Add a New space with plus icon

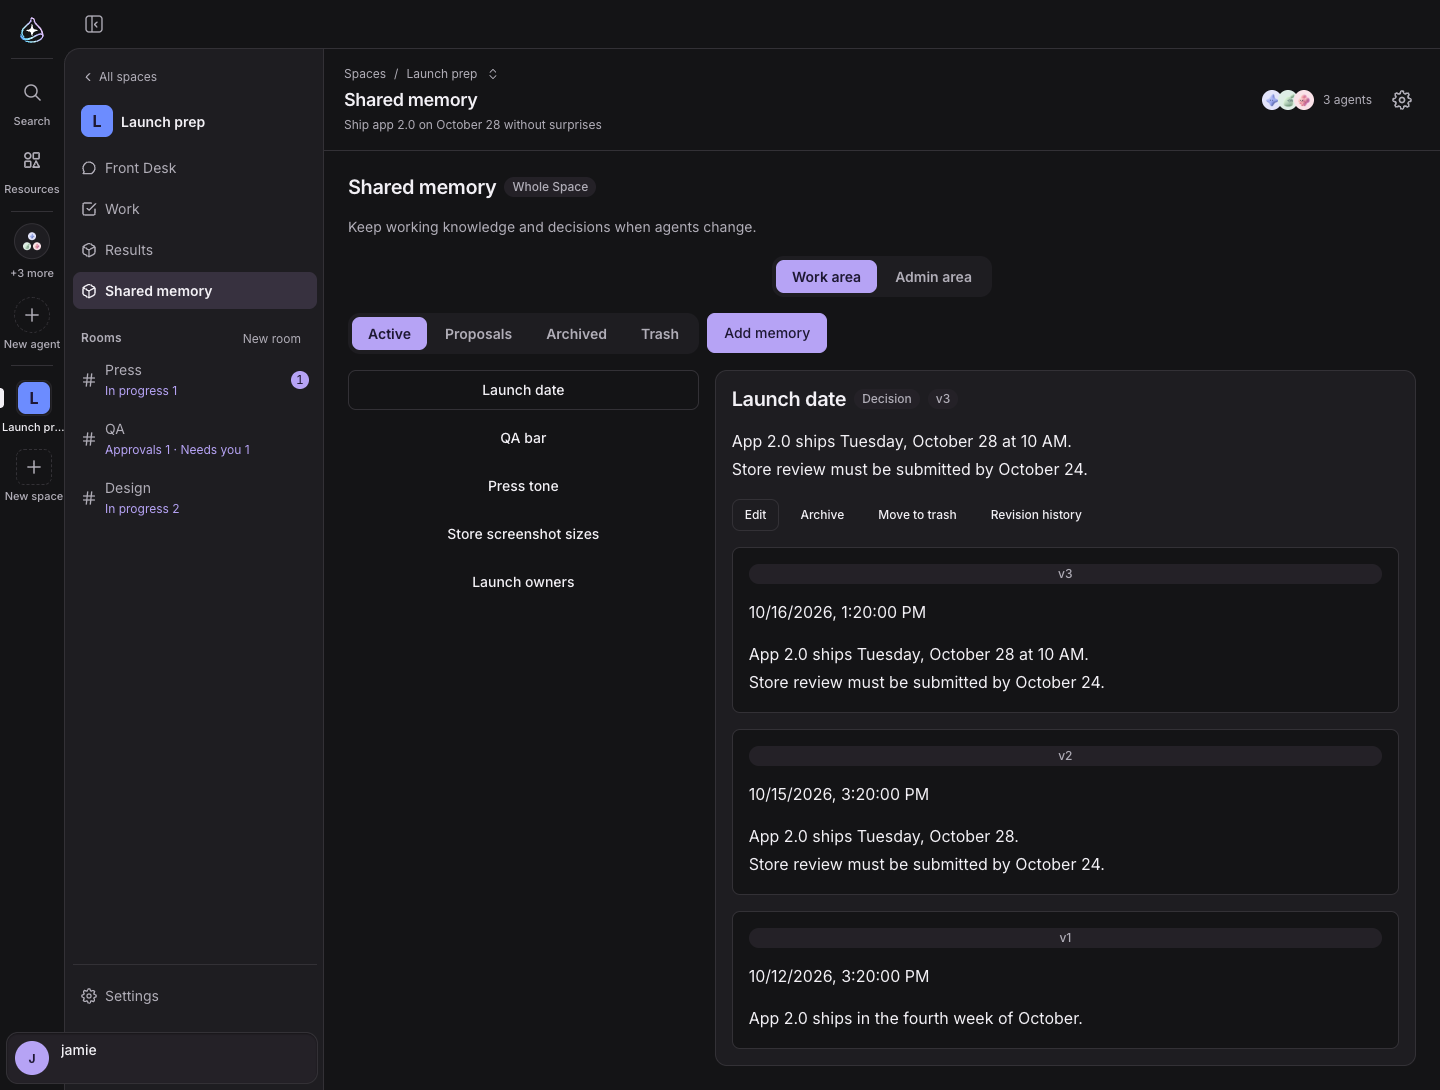pos(34,467)
